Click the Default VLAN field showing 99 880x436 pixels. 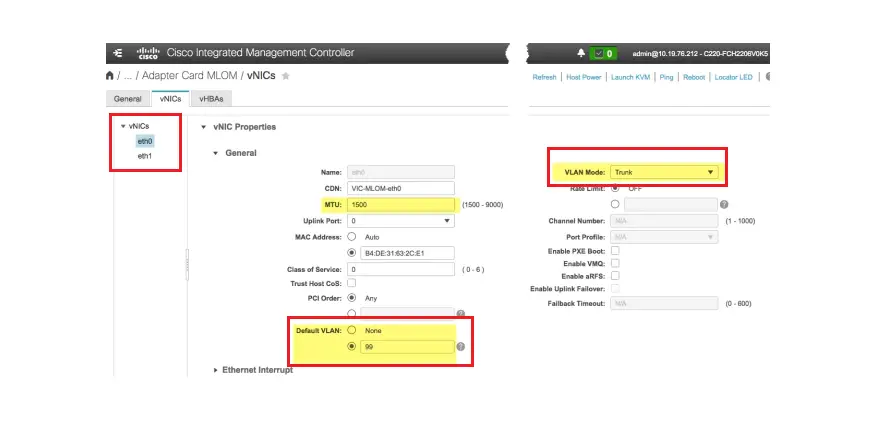[407, 347]
